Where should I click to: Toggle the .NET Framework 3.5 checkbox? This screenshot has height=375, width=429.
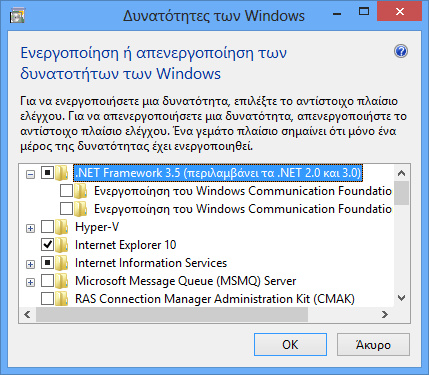point(47,173)
